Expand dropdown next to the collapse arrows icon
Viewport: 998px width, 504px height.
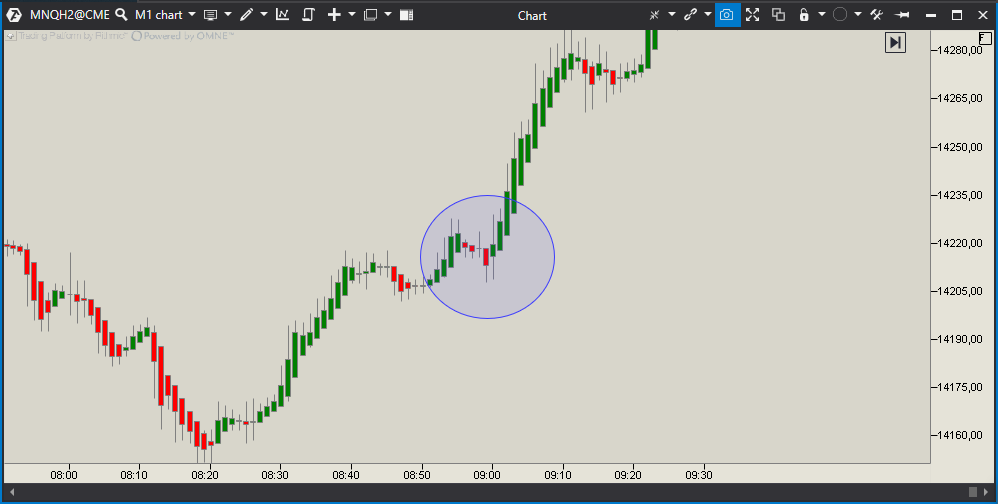[671, 15]
